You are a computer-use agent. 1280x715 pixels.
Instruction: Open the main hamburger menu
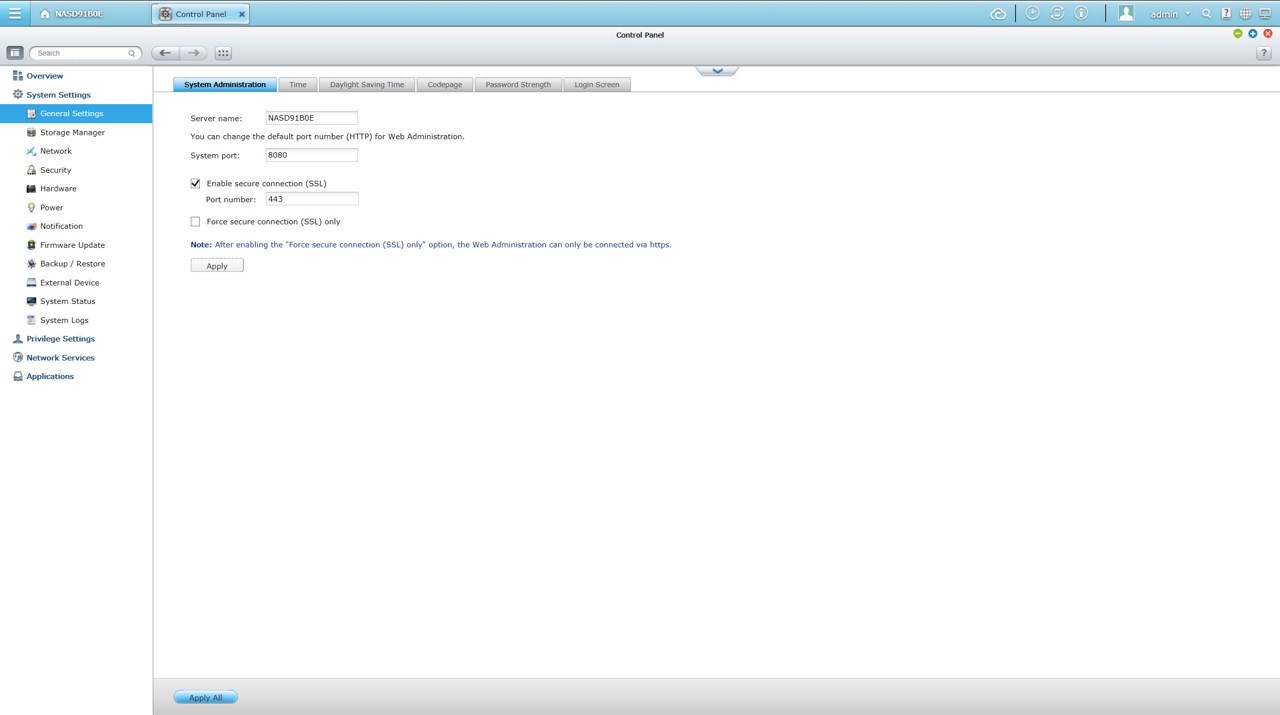(x=14, y=14)
